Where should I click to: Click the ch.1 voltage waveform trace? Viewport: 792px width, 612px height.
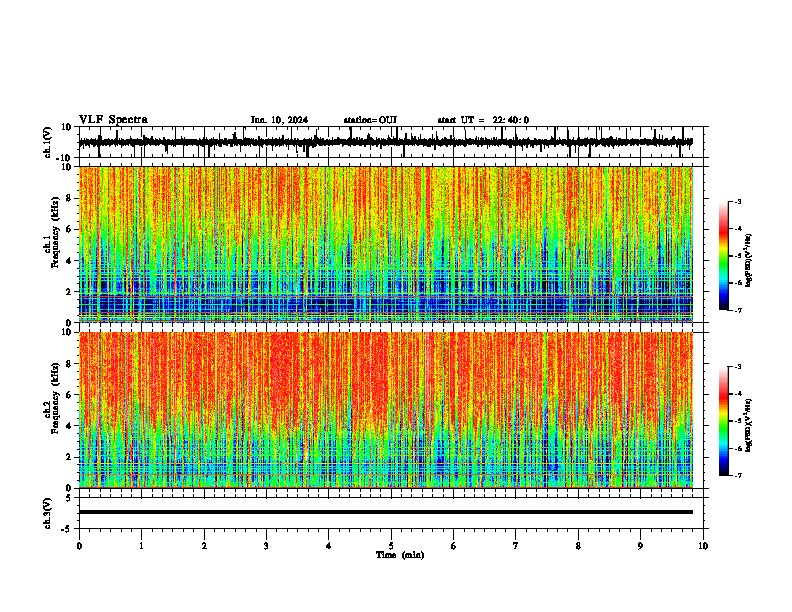coord(385,142)
